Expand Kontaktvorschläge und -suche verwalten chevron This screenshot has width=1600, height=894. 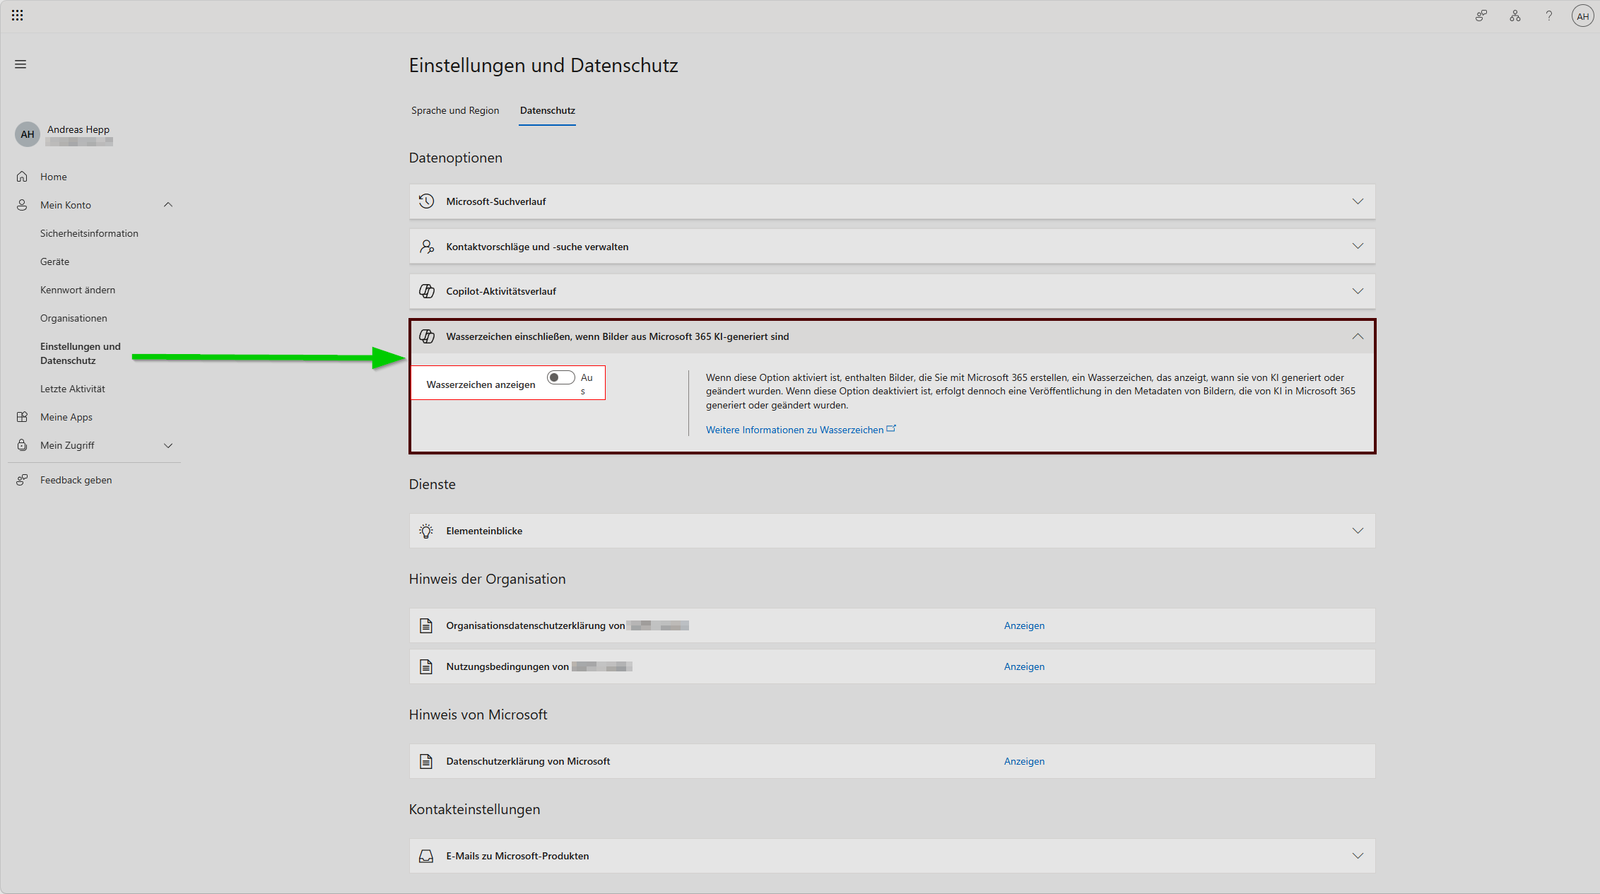pyautogui.click(x=1357, y=246)
